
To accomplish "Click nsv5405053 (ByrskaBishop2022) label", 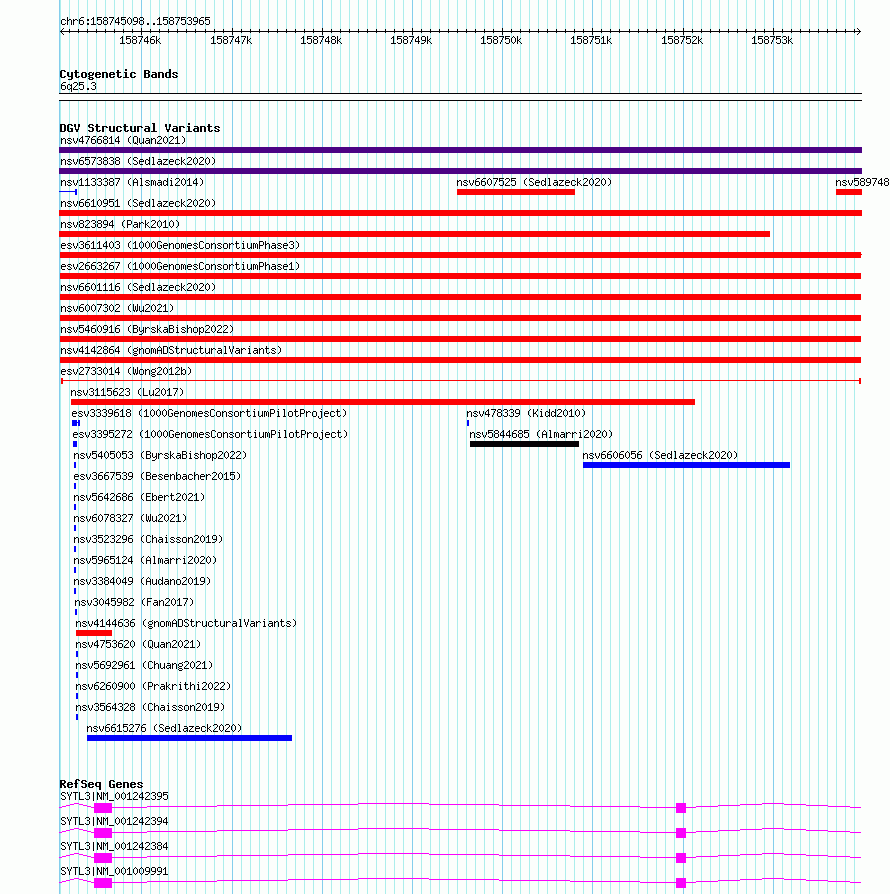I will coord(160,456).
